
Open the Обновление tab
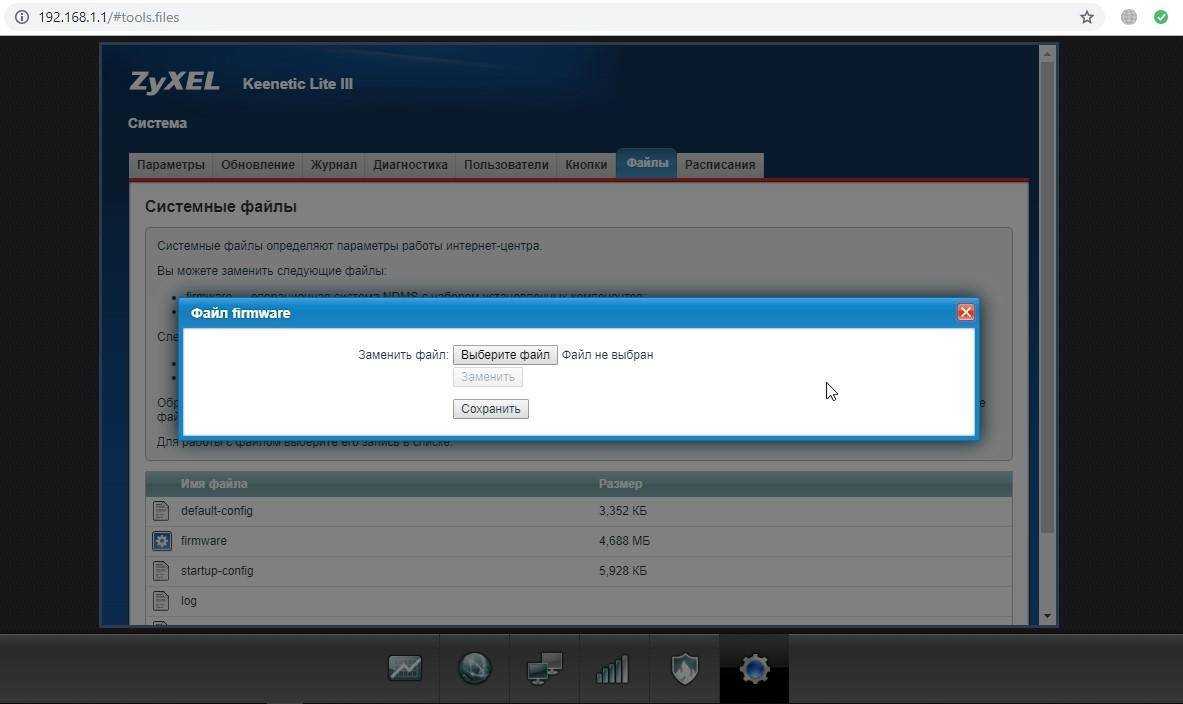point(258,165)
